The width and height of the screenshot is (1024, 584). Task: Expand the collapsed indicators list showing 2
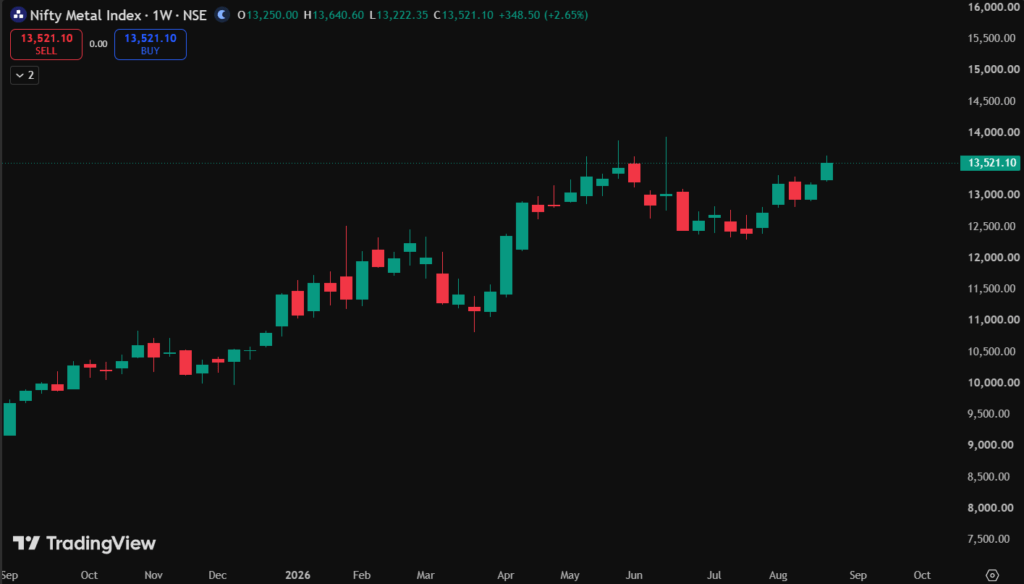24,75
